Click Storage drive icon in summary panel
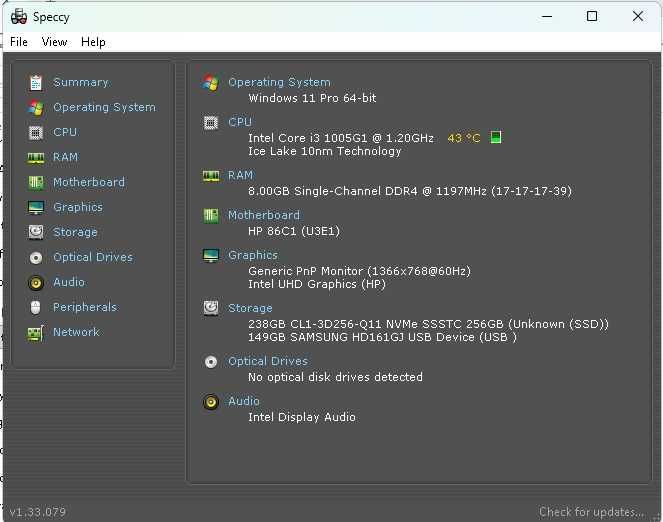The width and height of the screenshot is (663, 522). point(211,308)
